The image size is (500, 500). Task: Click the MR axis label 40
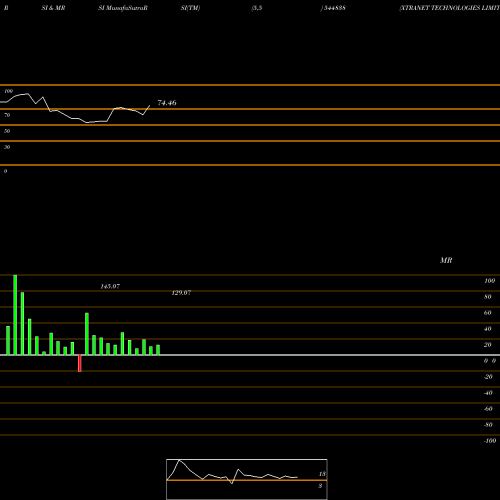point(488,329)
